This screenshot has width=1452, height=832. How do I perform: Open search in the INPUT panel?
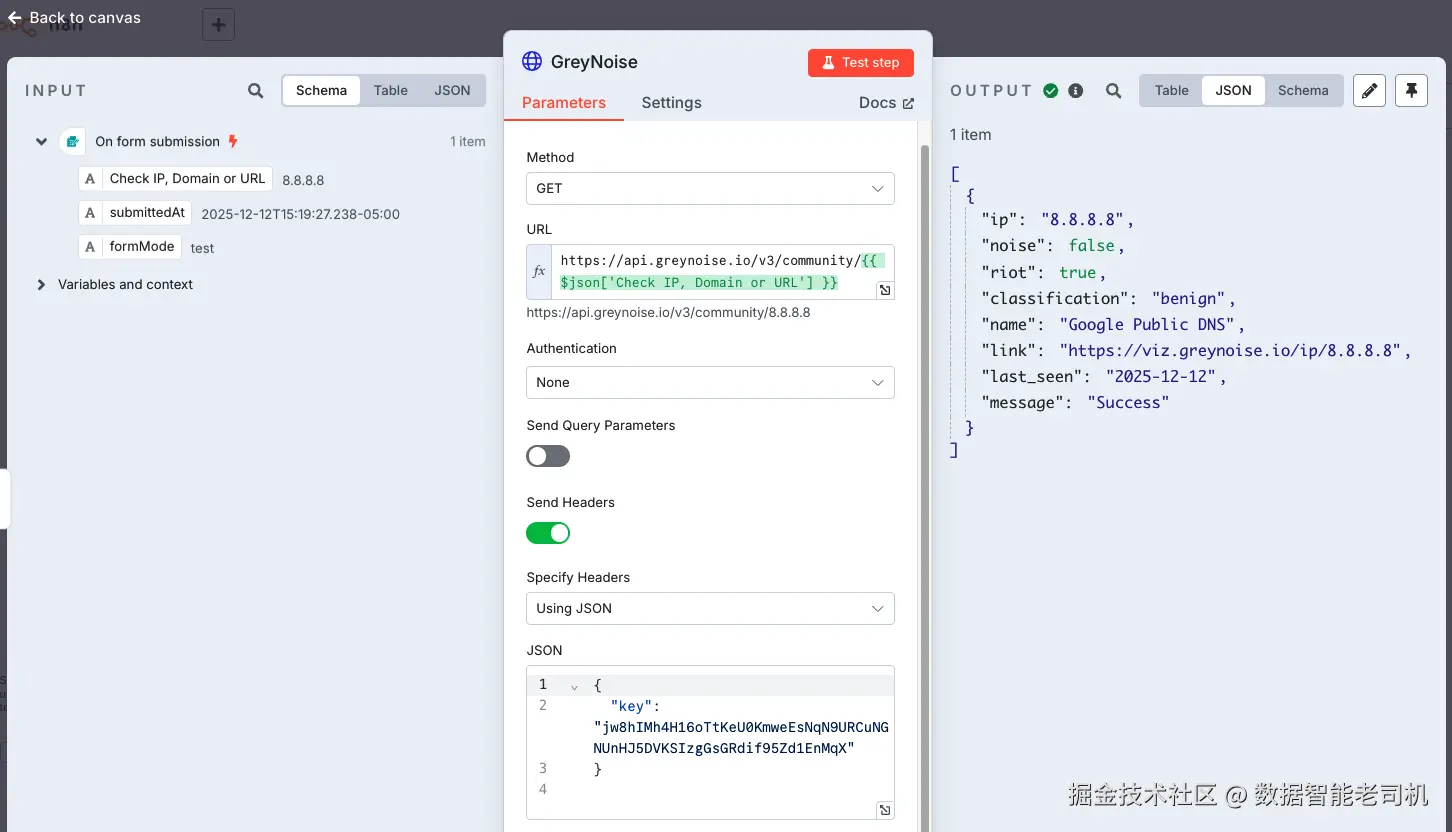pyautogui.click(x=256, y=91)
